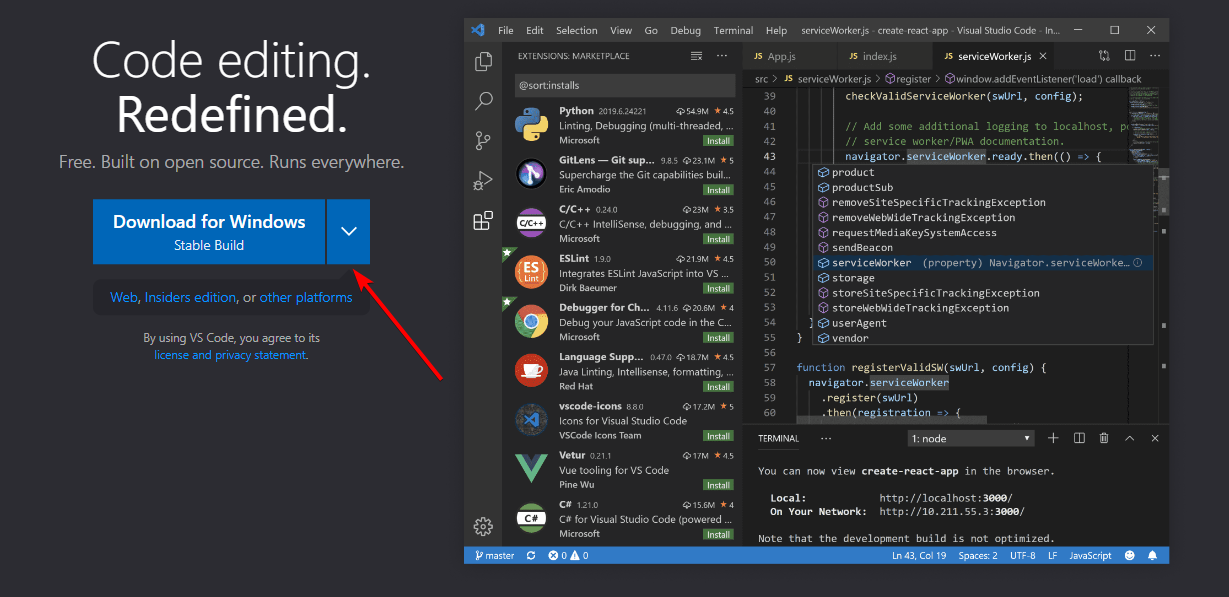
Task: Click Download for Windows button
Action: tap(209, 231)
